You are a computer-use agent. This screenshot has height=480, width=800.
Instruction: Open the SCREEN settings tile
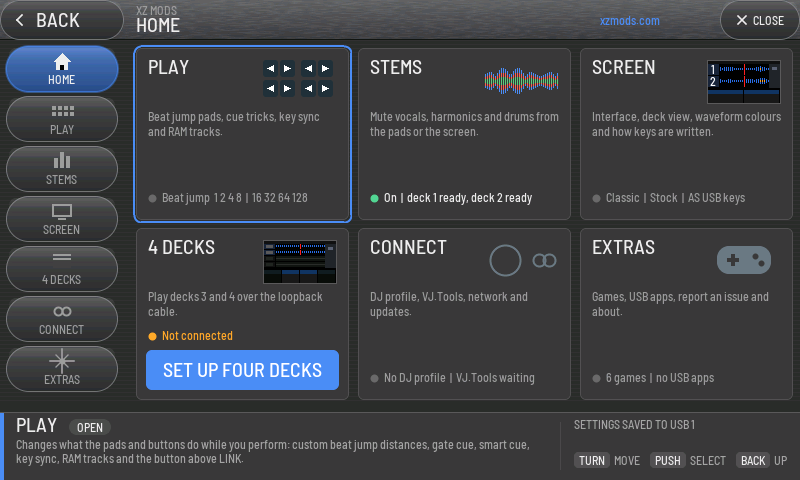point(686,134)
